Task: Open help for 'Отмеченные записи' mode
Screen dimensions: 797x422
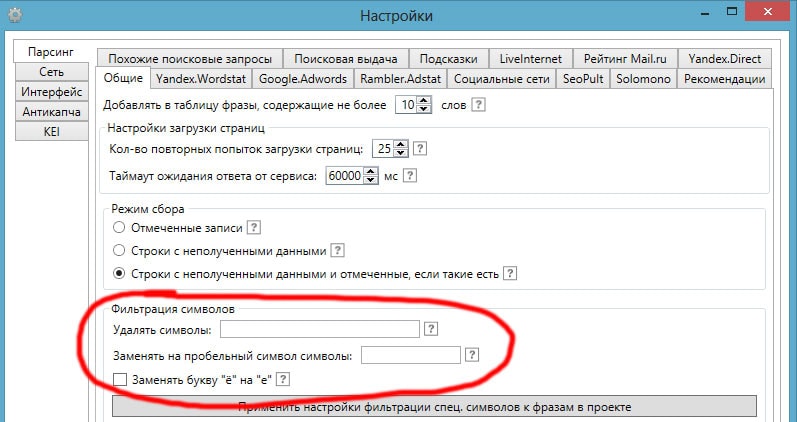Action: click(x=254, y=227)
